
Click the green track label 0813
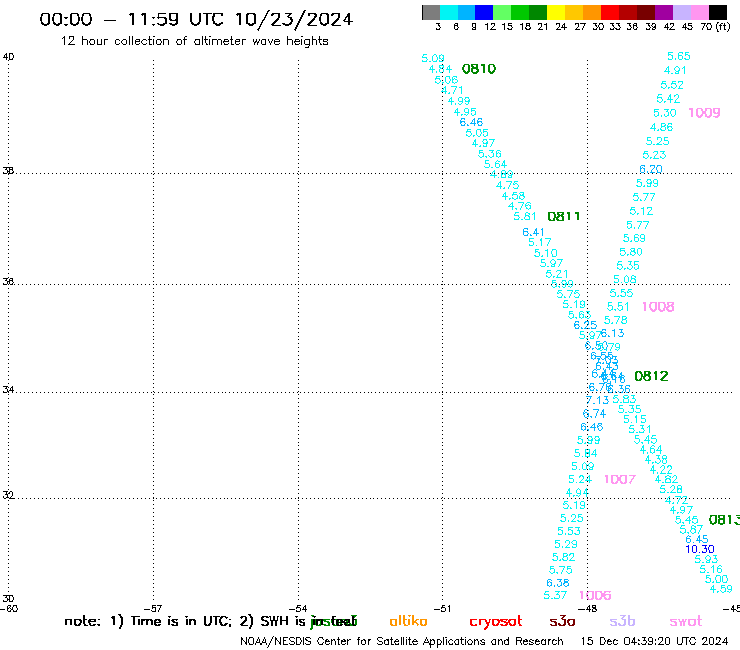724,520
